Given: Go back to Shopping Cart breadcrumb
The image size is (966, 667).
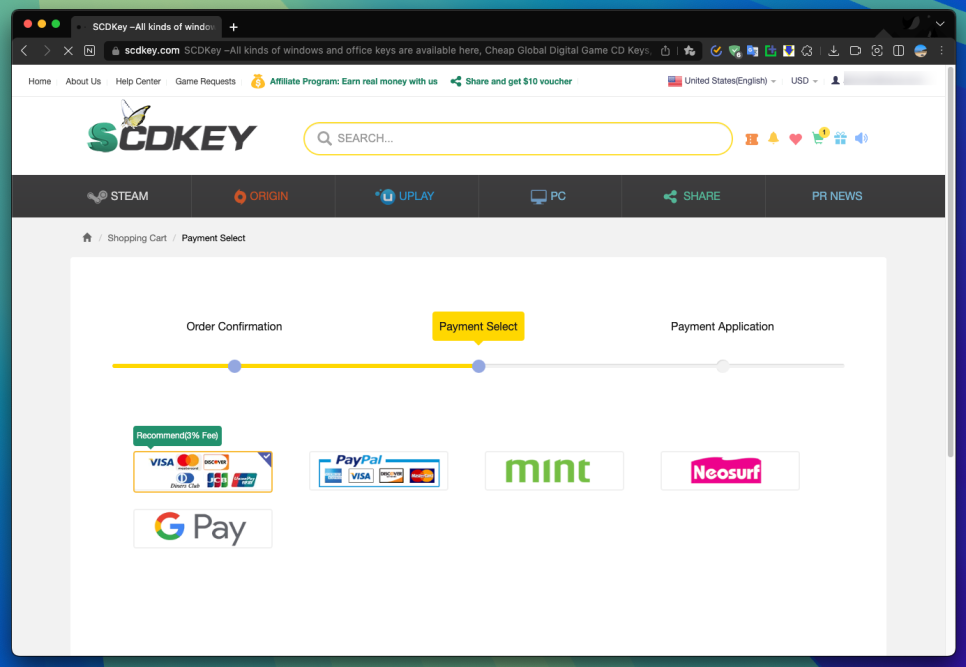Looking at the screenshot, I should tap(137, 238).
